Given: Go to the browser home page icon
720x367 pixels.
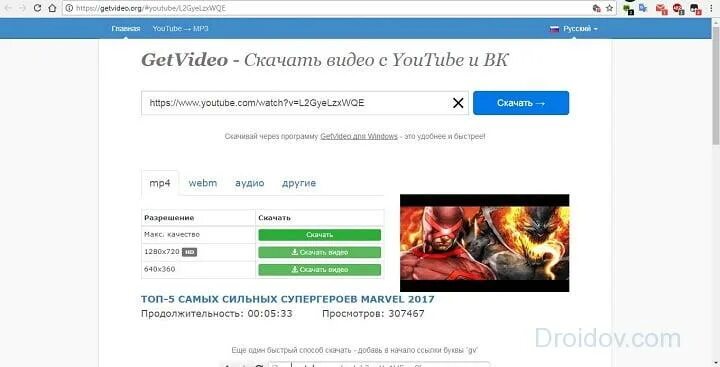Looking at the screenshot, I should 52,8.
